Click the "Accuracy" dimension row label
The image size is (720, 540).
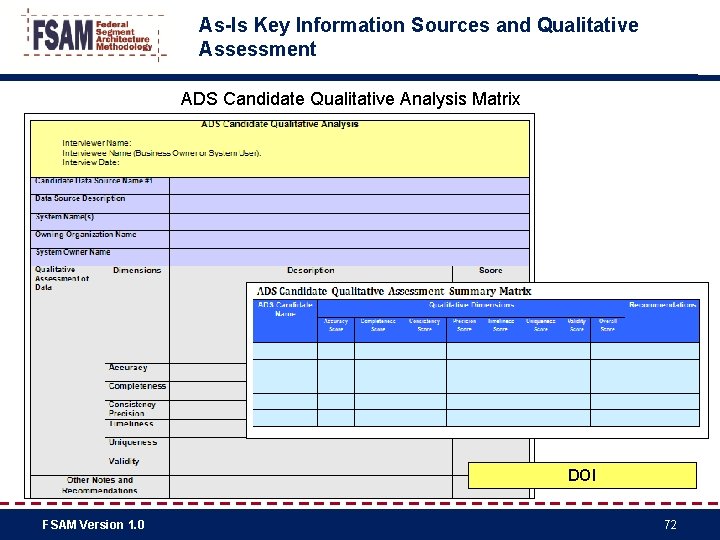(128, 367)
